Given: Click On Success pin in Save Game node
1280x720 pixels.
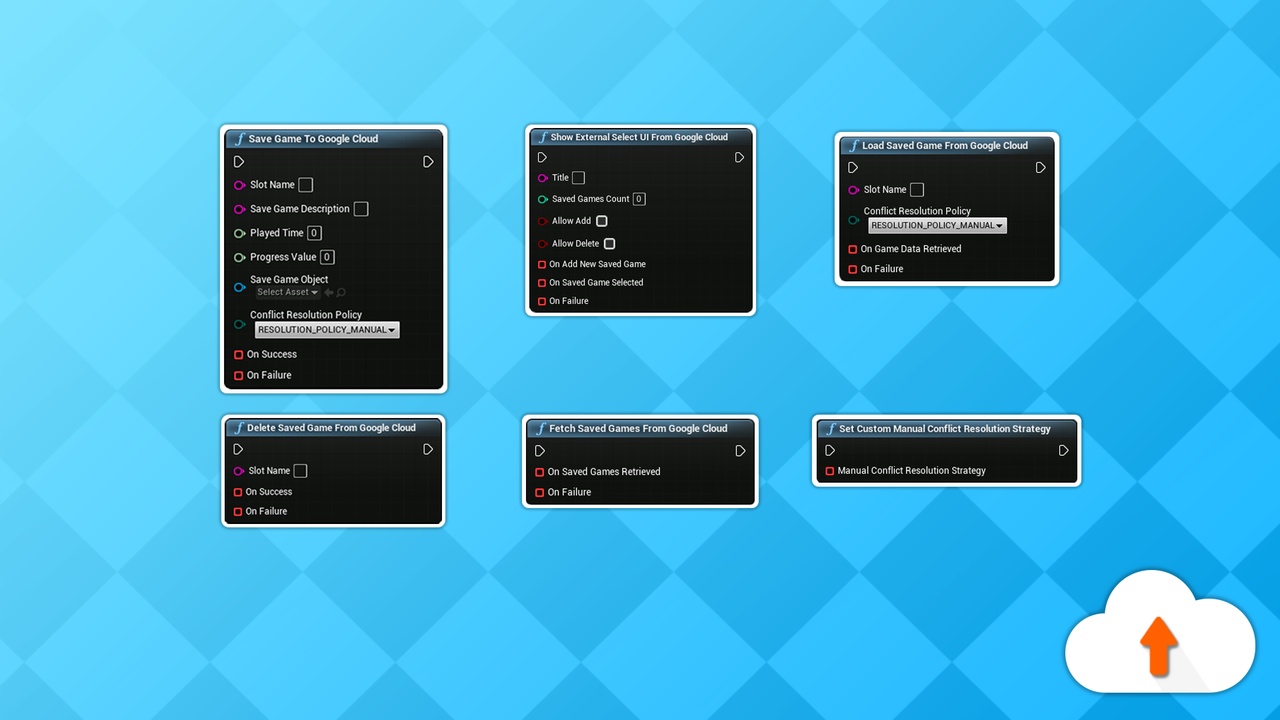Looking at the screenshot, I should pos(239,354).
